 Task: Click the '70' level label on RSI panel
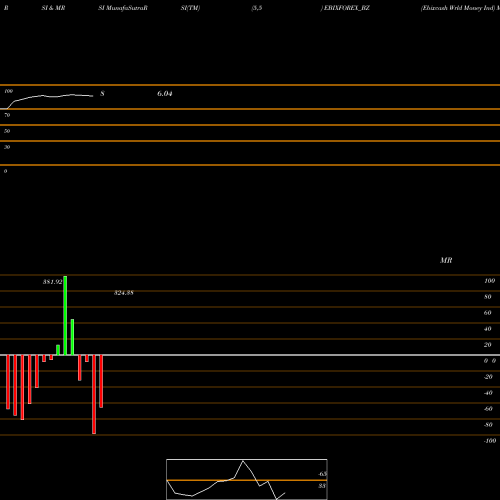7,115
